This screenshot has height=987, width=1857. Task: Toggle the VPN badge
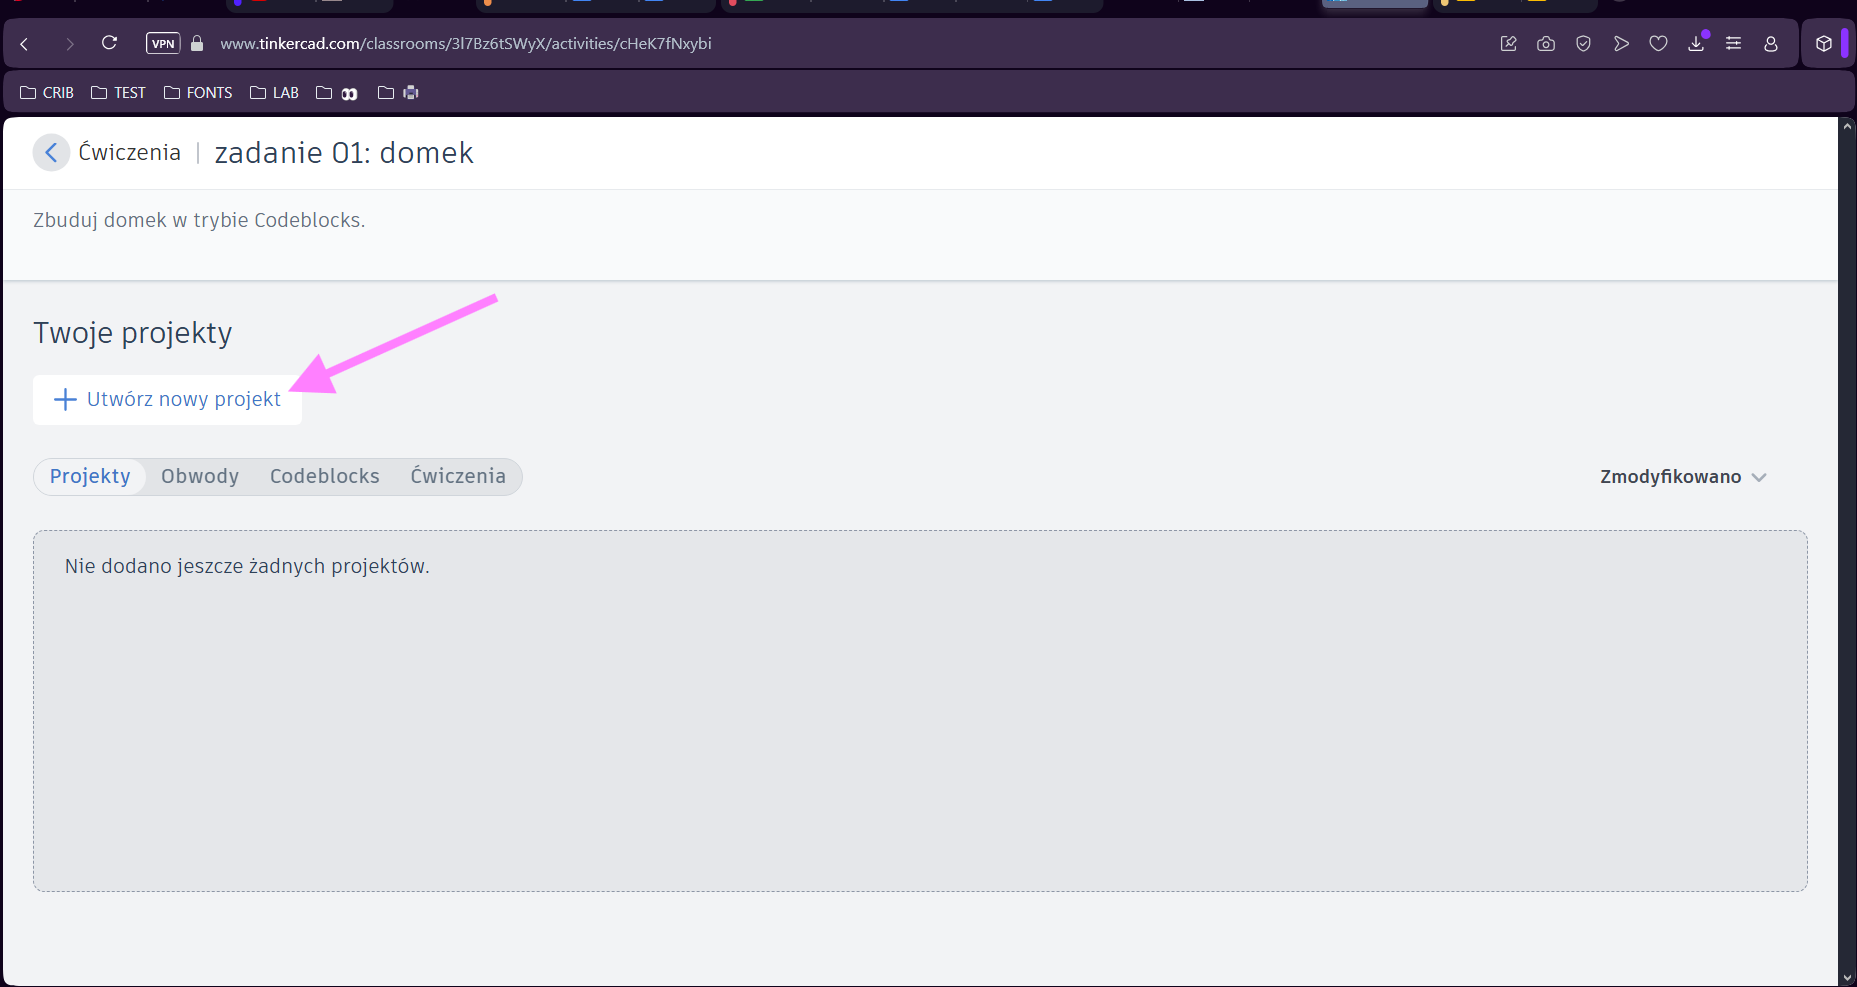[x=163, y=44]
